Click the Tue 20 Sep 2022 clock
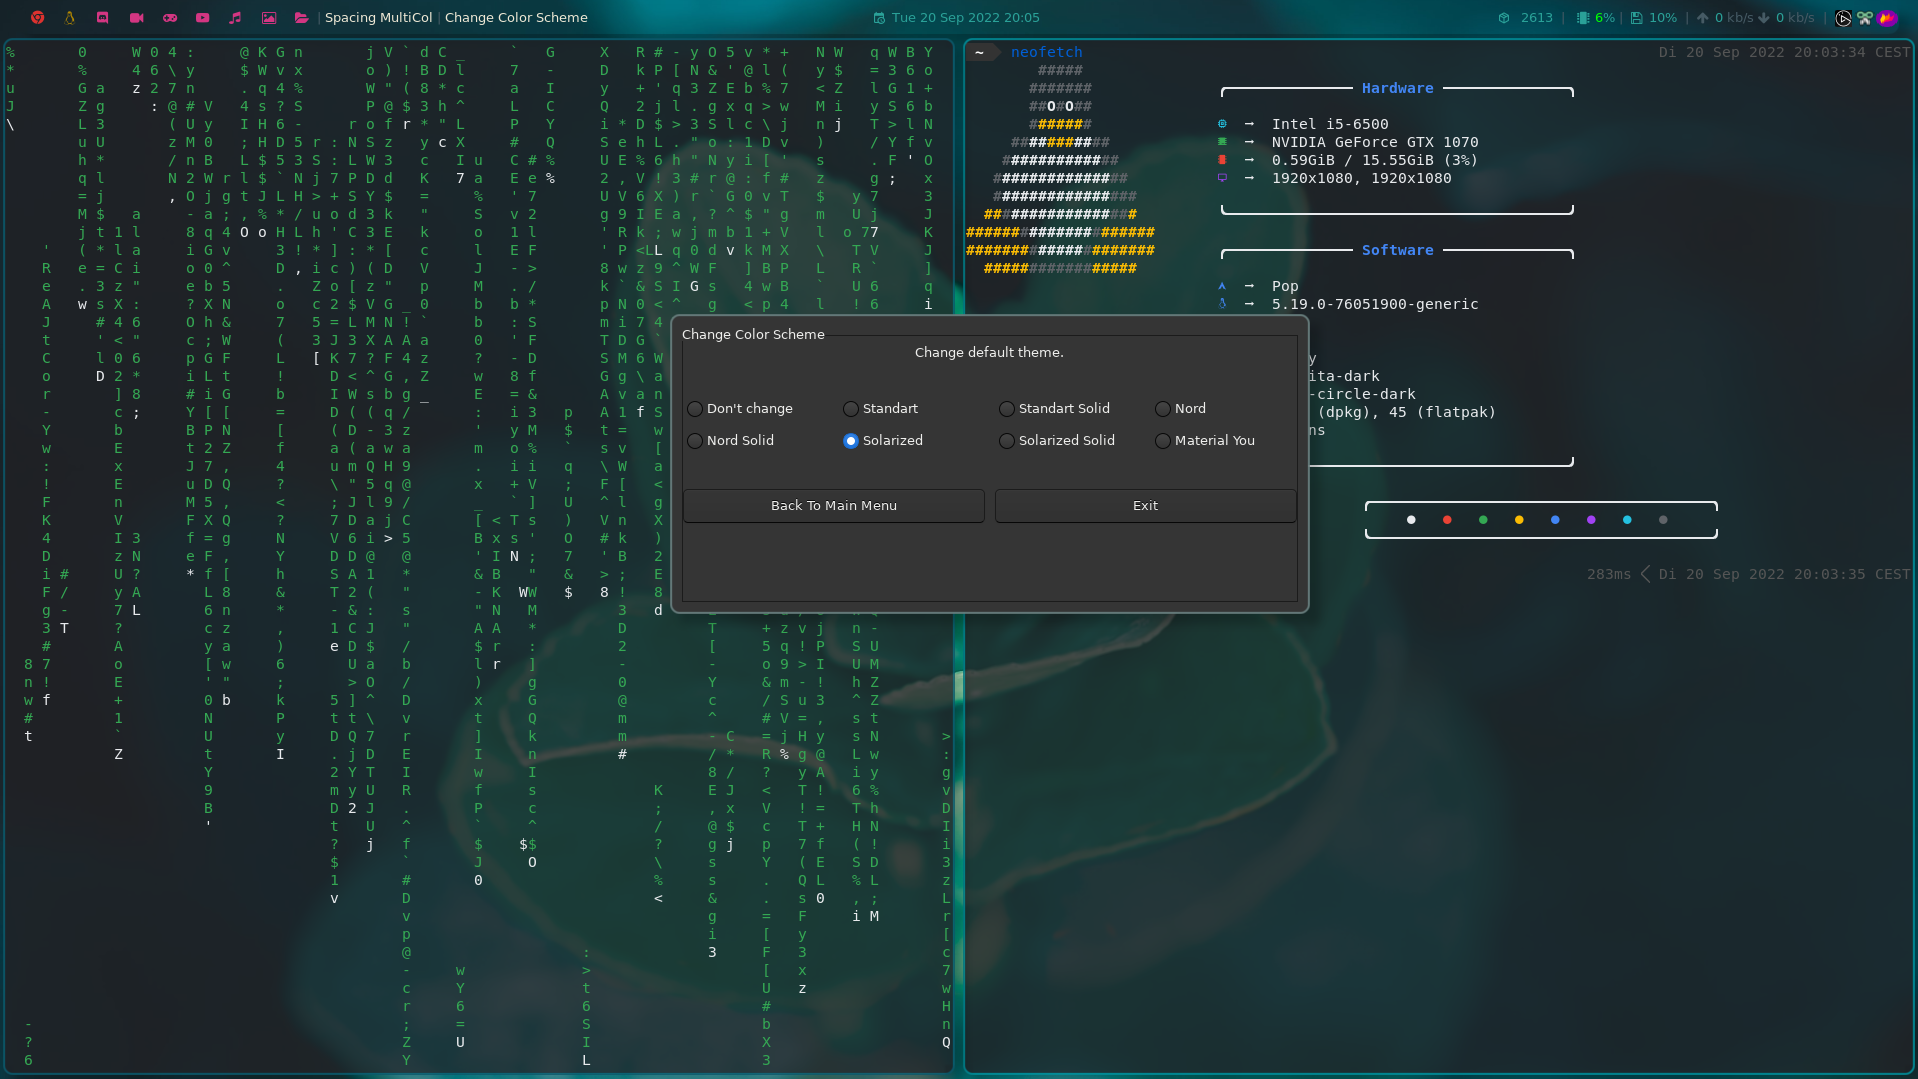1918x1079 pixels. (x=966, y=18)
